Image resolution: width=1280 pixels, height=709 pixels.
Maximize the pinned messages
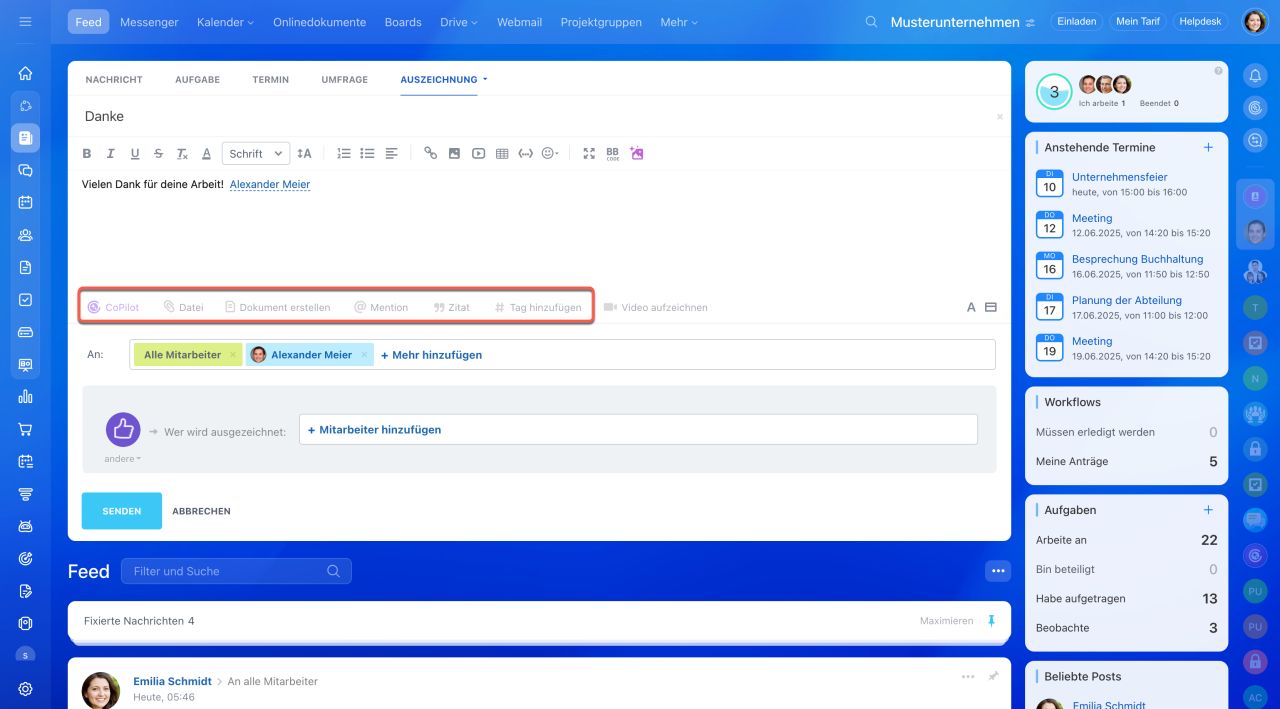(x=946, y=621)
